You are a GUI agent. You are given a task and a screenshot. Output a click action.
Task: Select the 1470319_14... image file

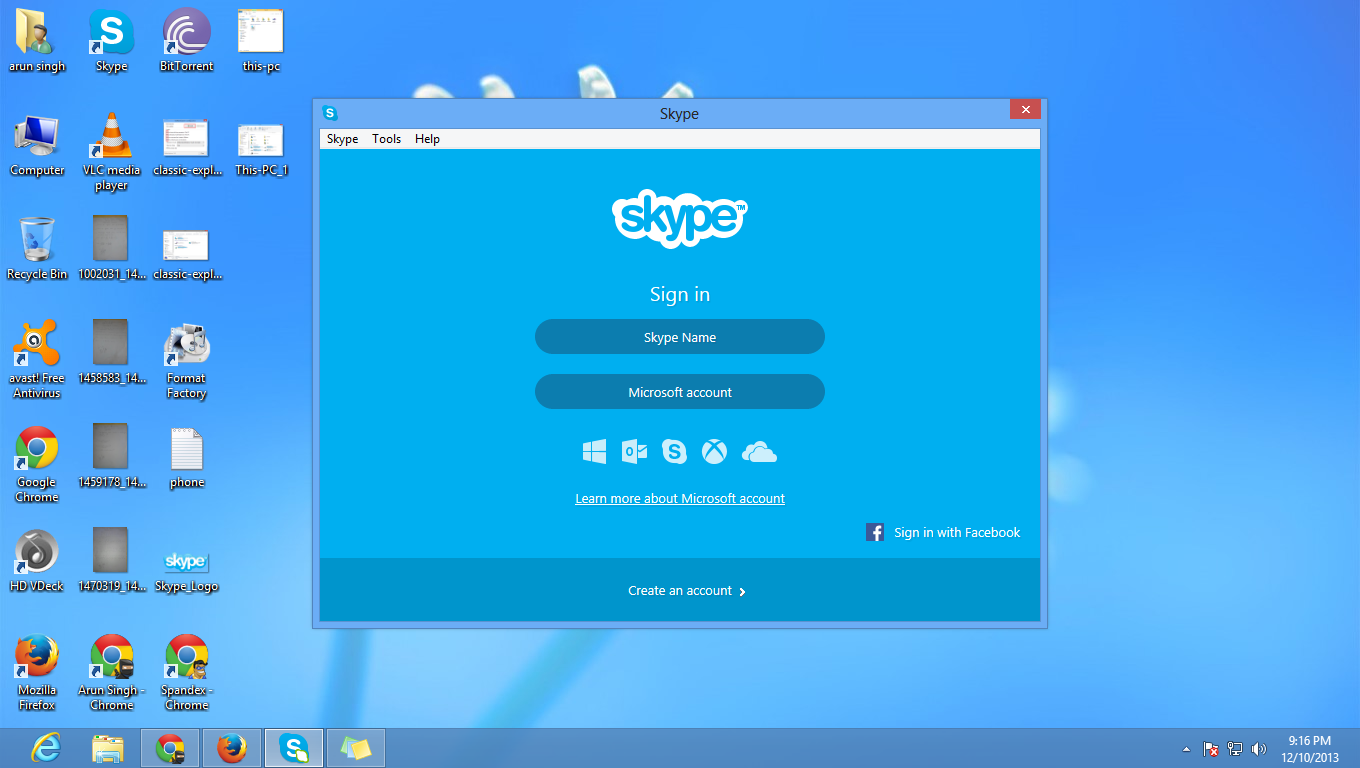pyautogui.click(x=111, y=562)
